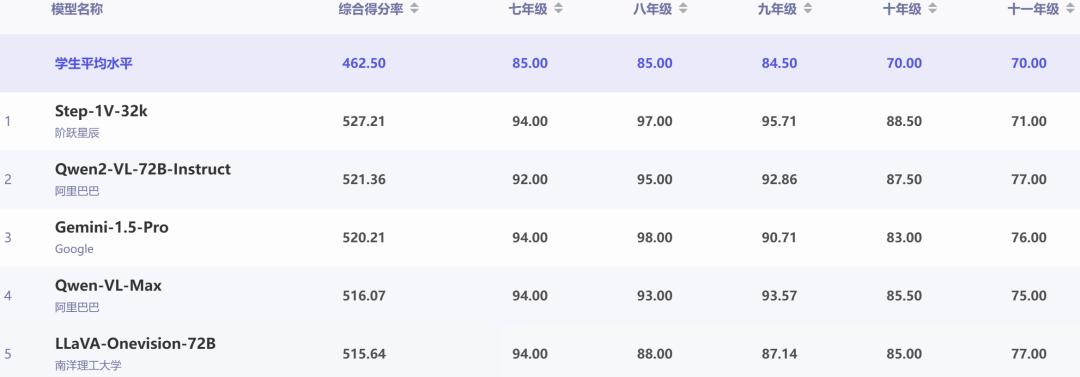Open the Step-1V-32k model entry
Screen dimensions: 1080x377
click(101, 112)
